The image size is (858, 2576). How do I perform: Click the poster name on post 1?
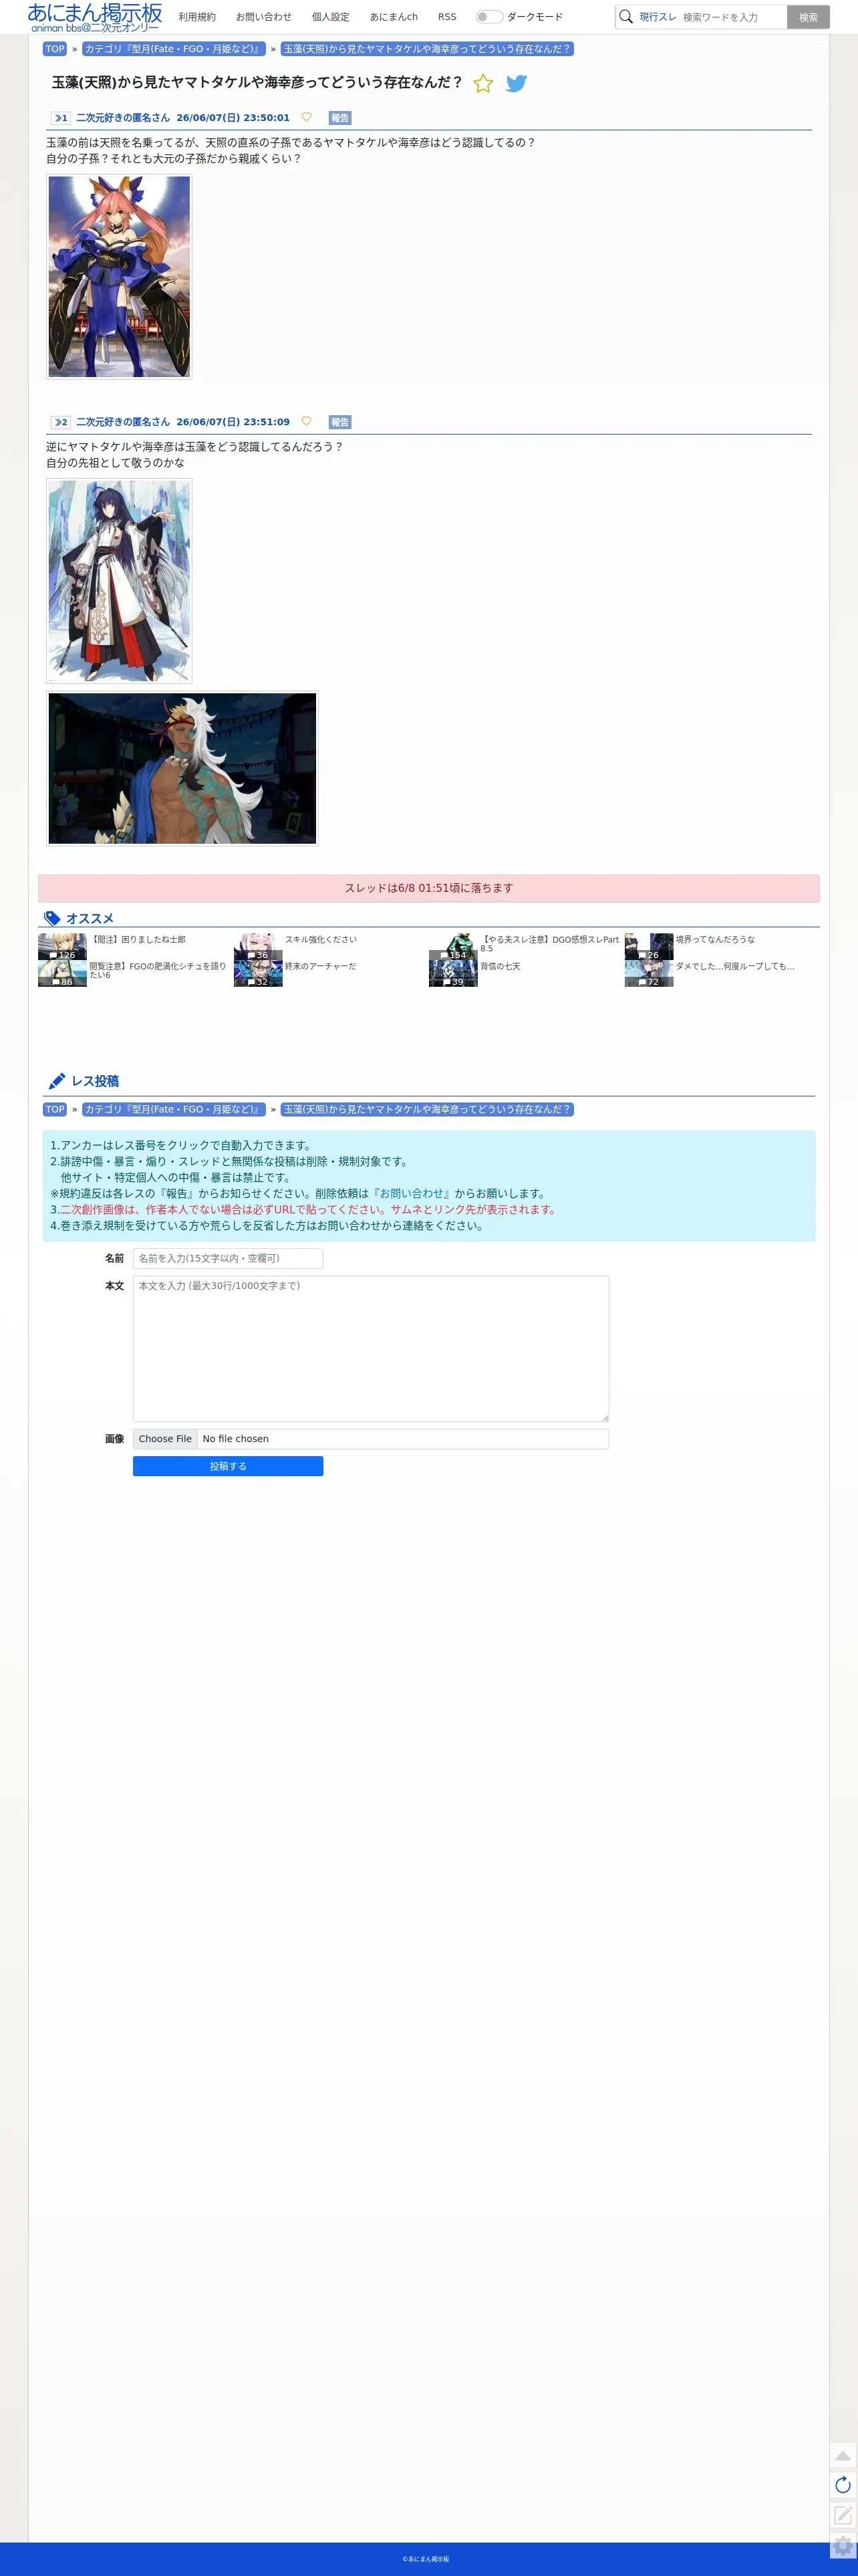click(x=123, y=118)
